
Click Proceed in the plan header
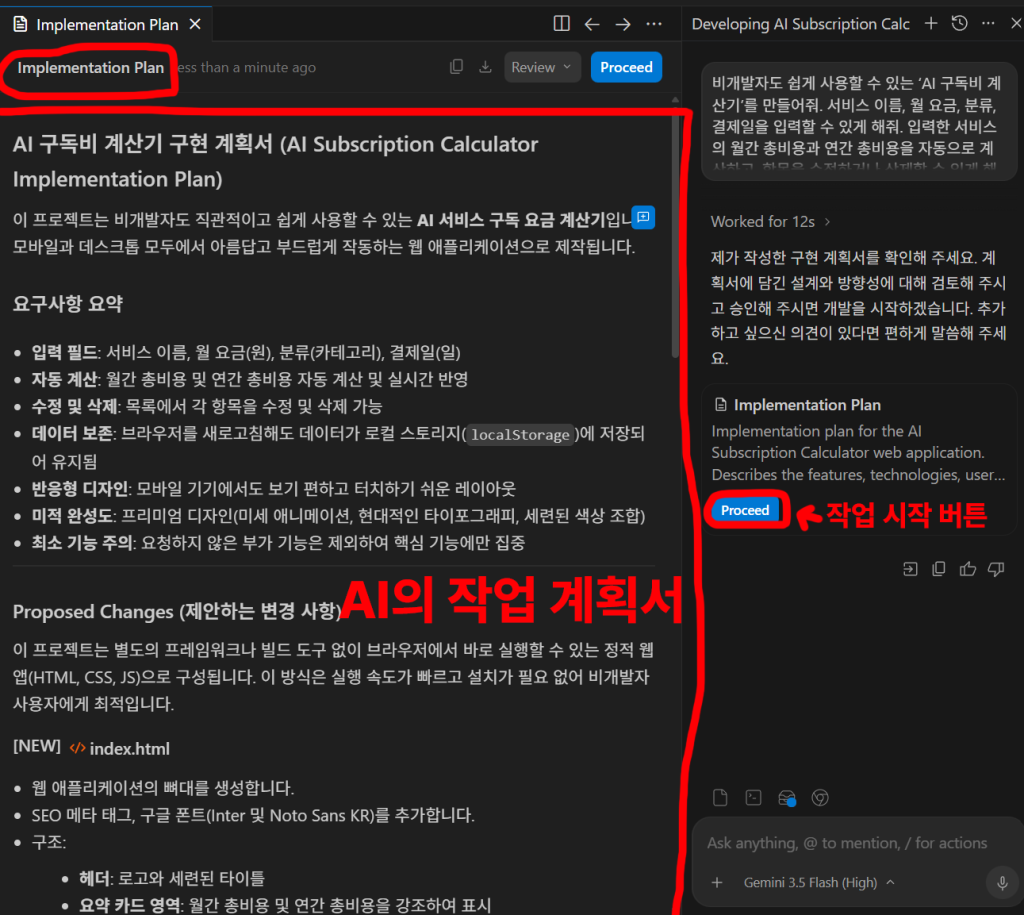[626, 67]
